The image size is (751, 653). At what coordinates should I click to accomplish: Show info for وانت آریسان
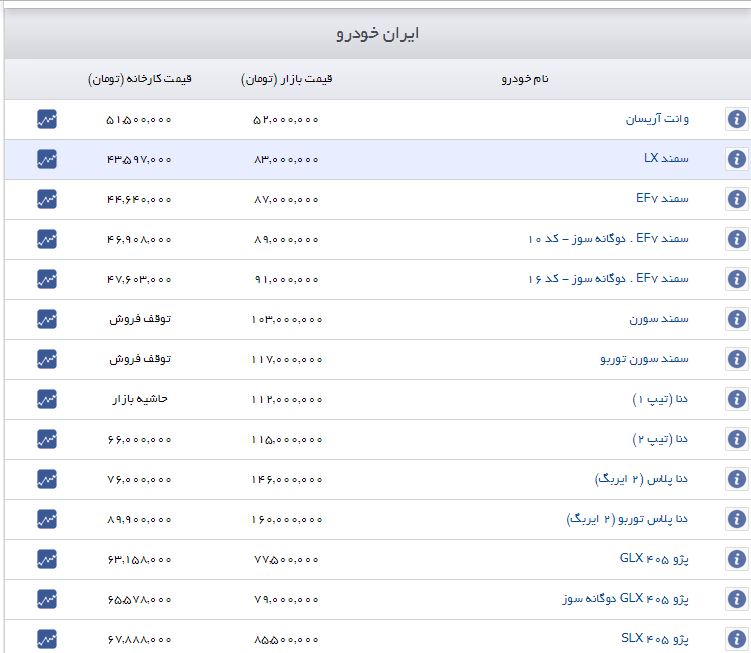(737, 119)
